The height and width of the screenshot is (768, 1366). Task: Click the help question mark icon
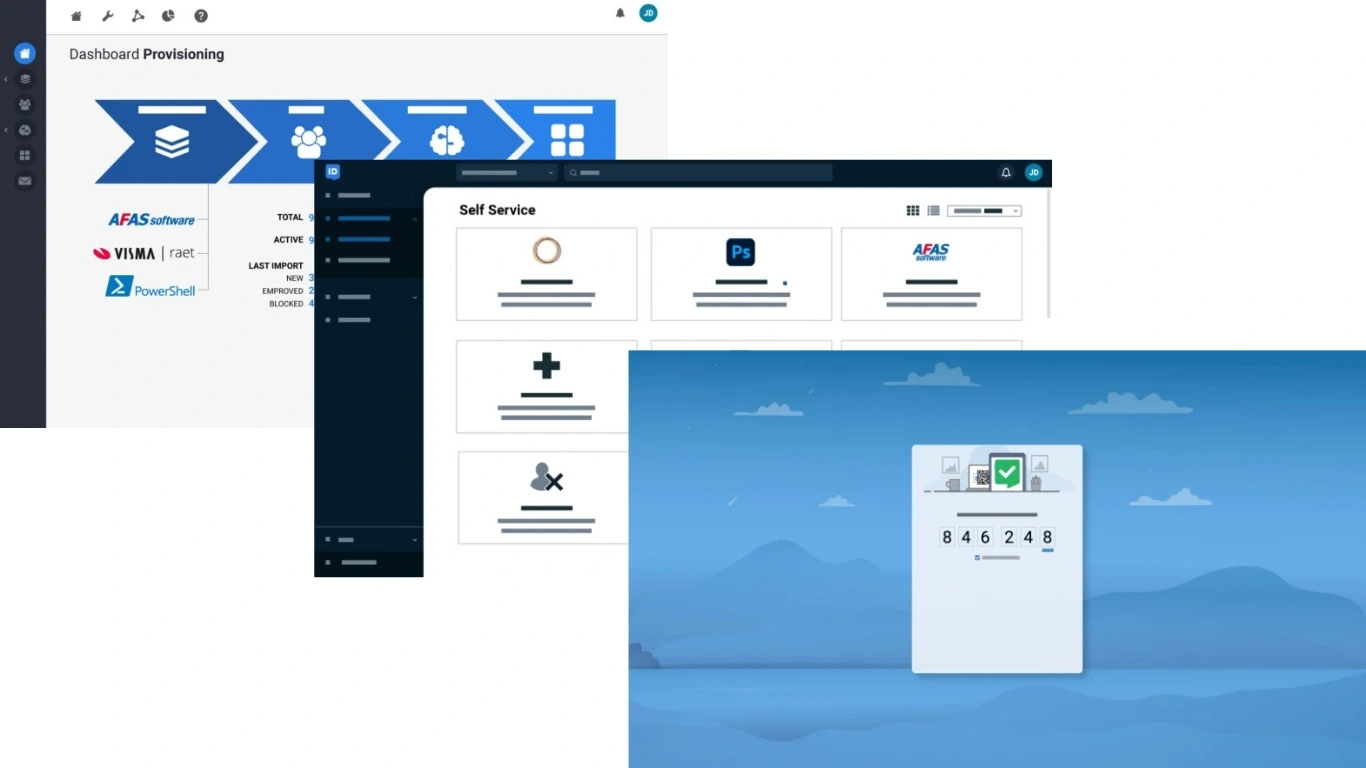(201, 16)
